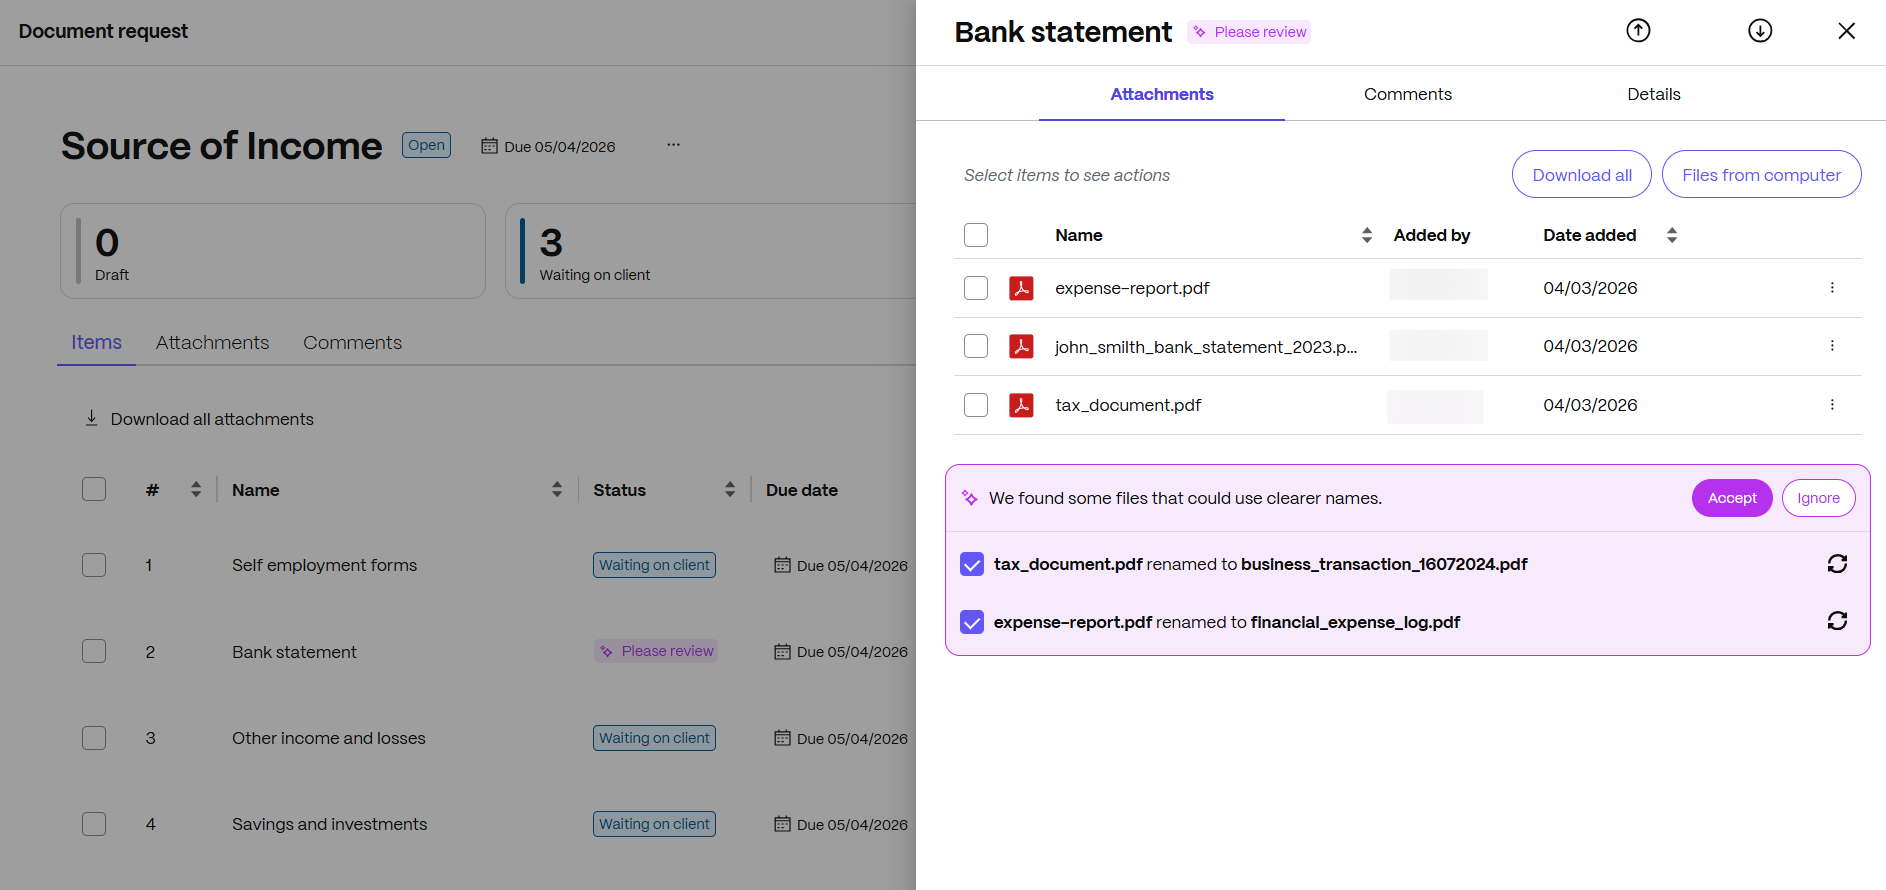Go to next item with down arrow icon
Screen dimensions: 1886x890
coord(1760,31)
